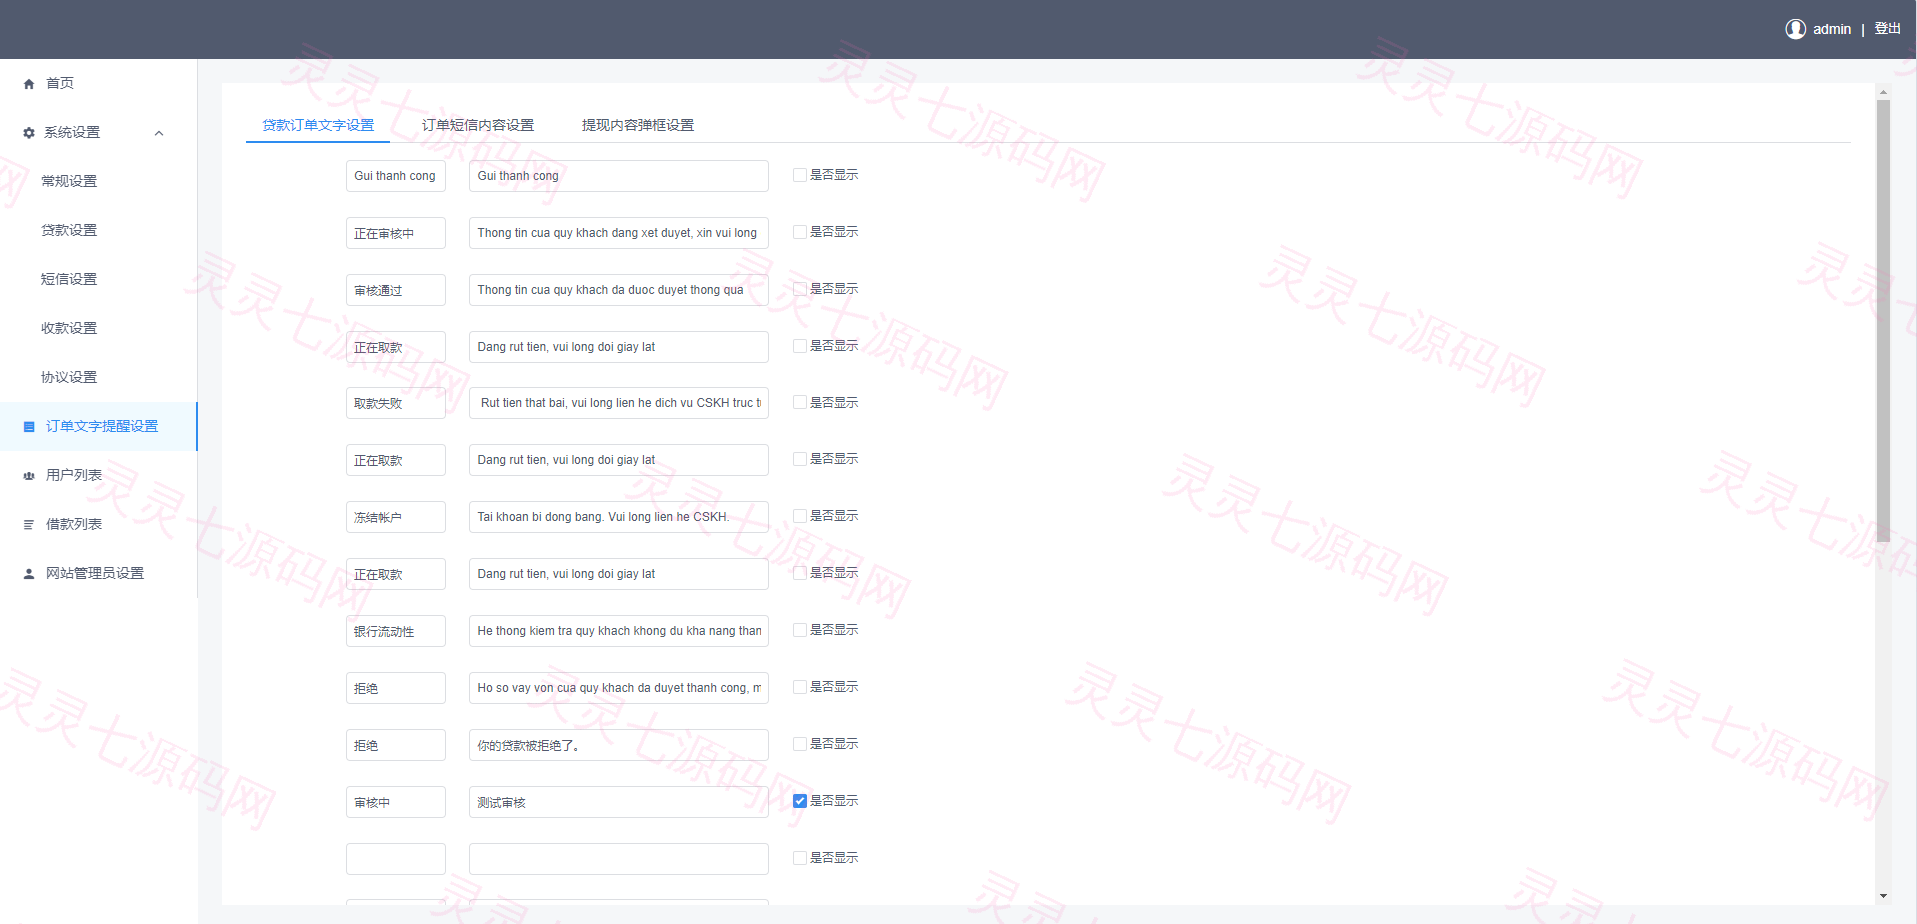The height and width of the screenshot is (924, 1917).
Task: Click the vertical scrollbar thumb
Action: tap(1883, 320)
